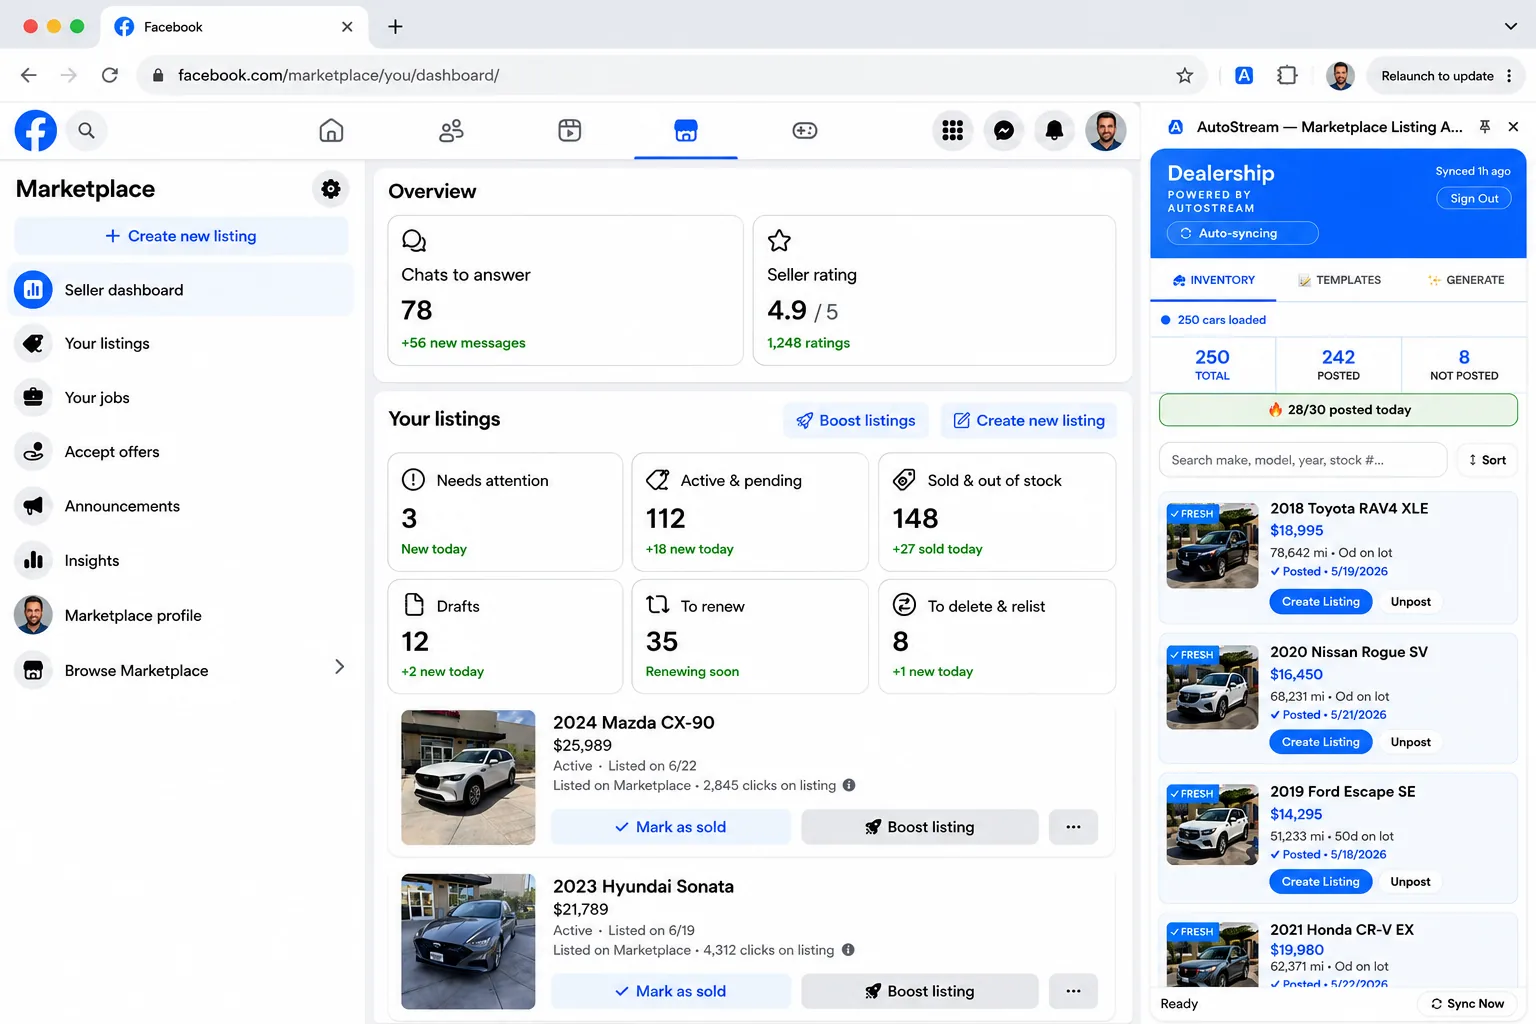Mark the Mazda CX-90 as sold
1536x1024 pixels.
pos(671,827)
